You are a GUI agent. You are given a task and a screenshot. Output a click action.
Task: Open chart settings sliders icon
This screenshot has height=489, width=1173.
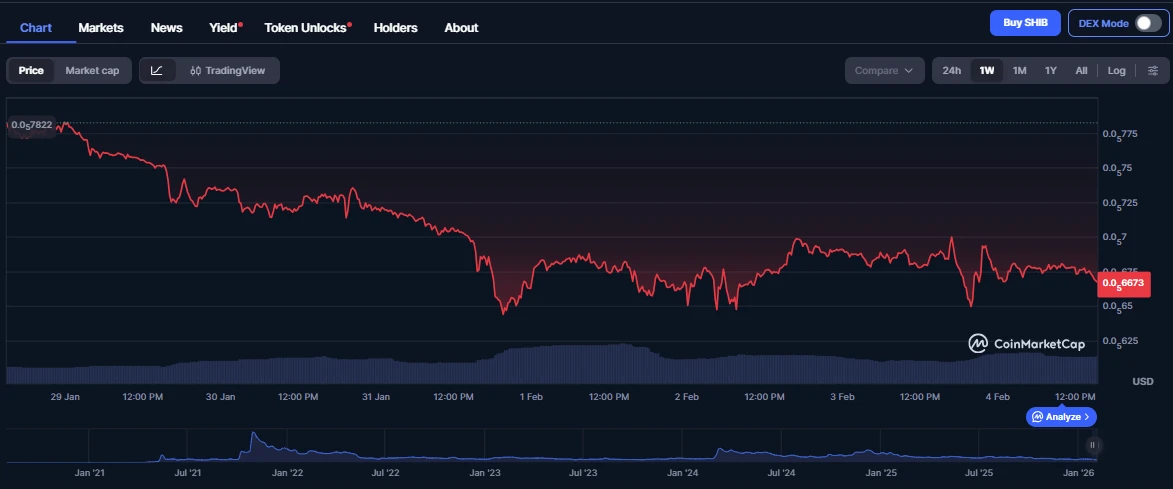pyautogui.click(x=1153, y=70)
